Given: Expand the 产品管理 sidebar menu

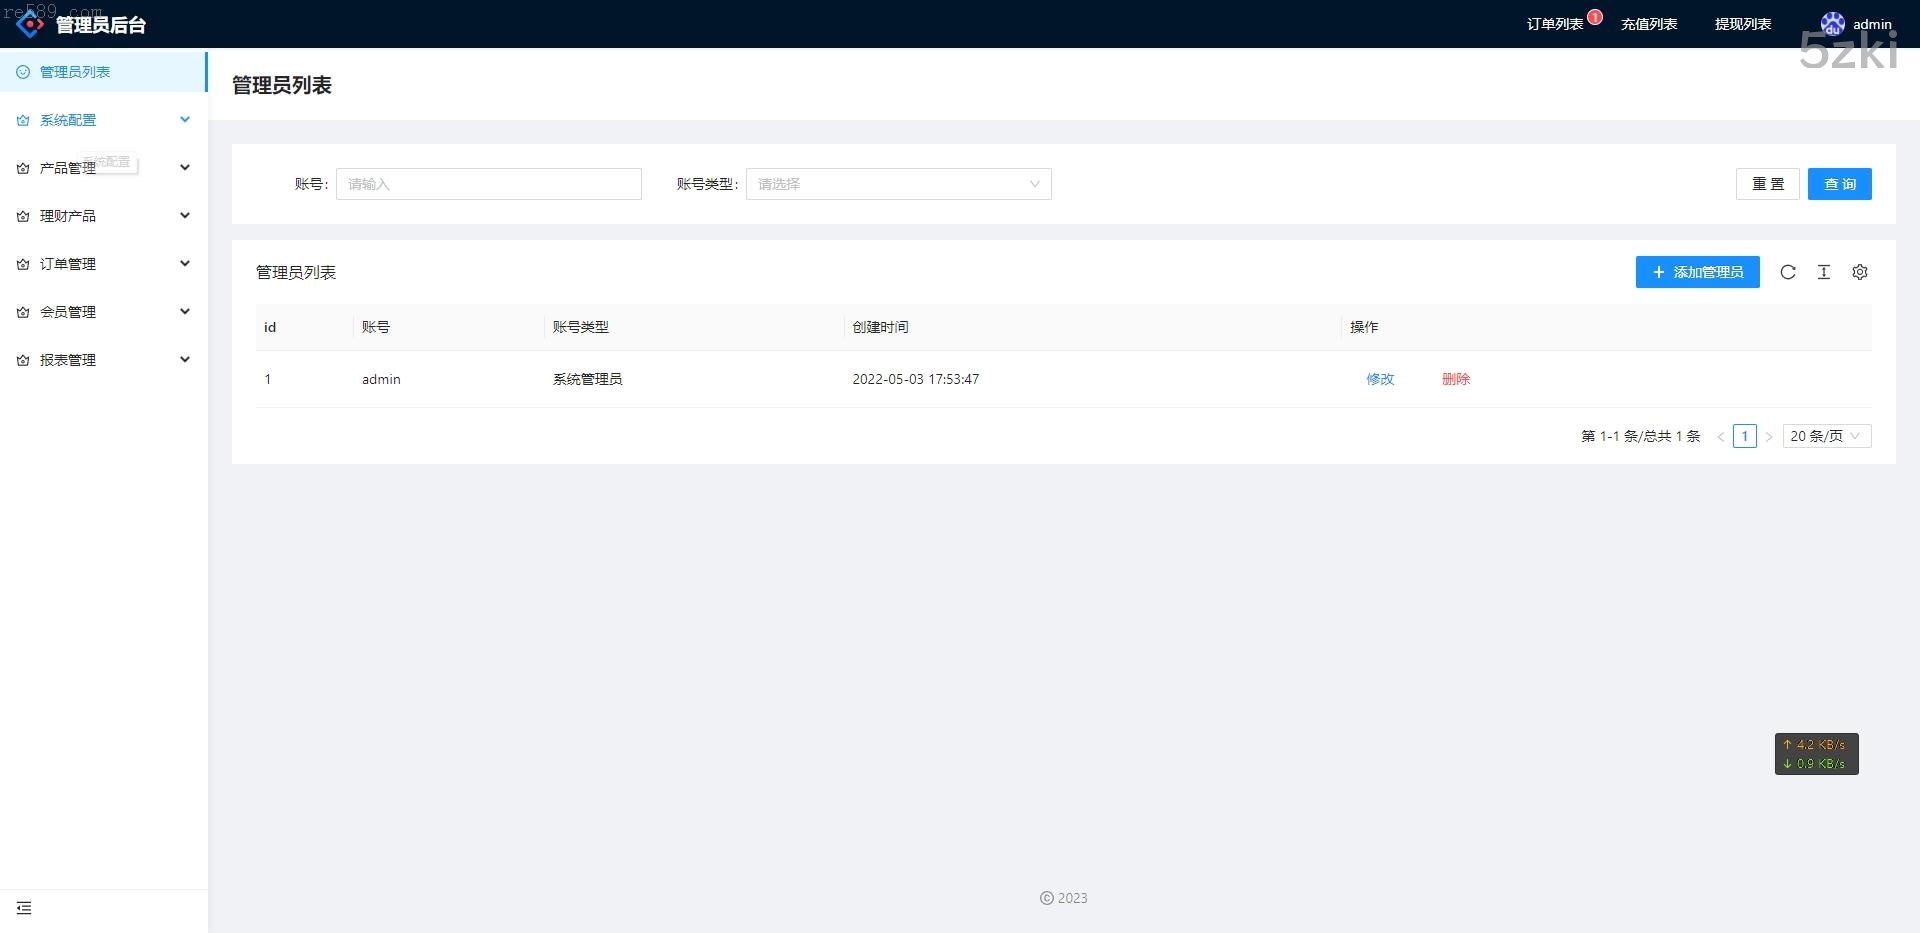Looking at the screenshot, I should pyautogui.click(x=104, y=168).
